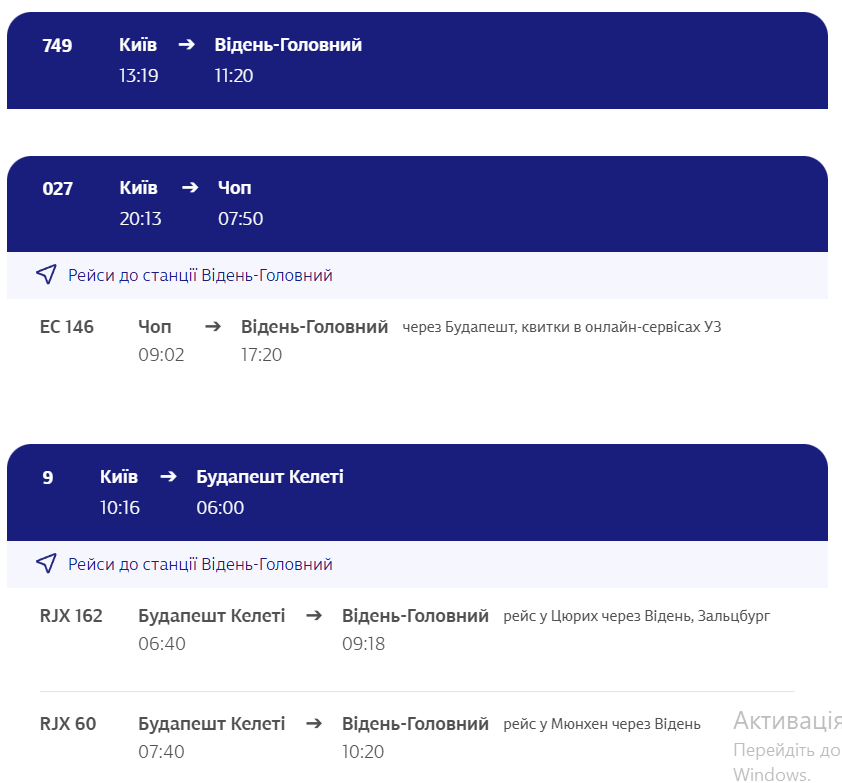Click the navigation arrow icon under train 027
842x783 pixels.
coord(46,275)
